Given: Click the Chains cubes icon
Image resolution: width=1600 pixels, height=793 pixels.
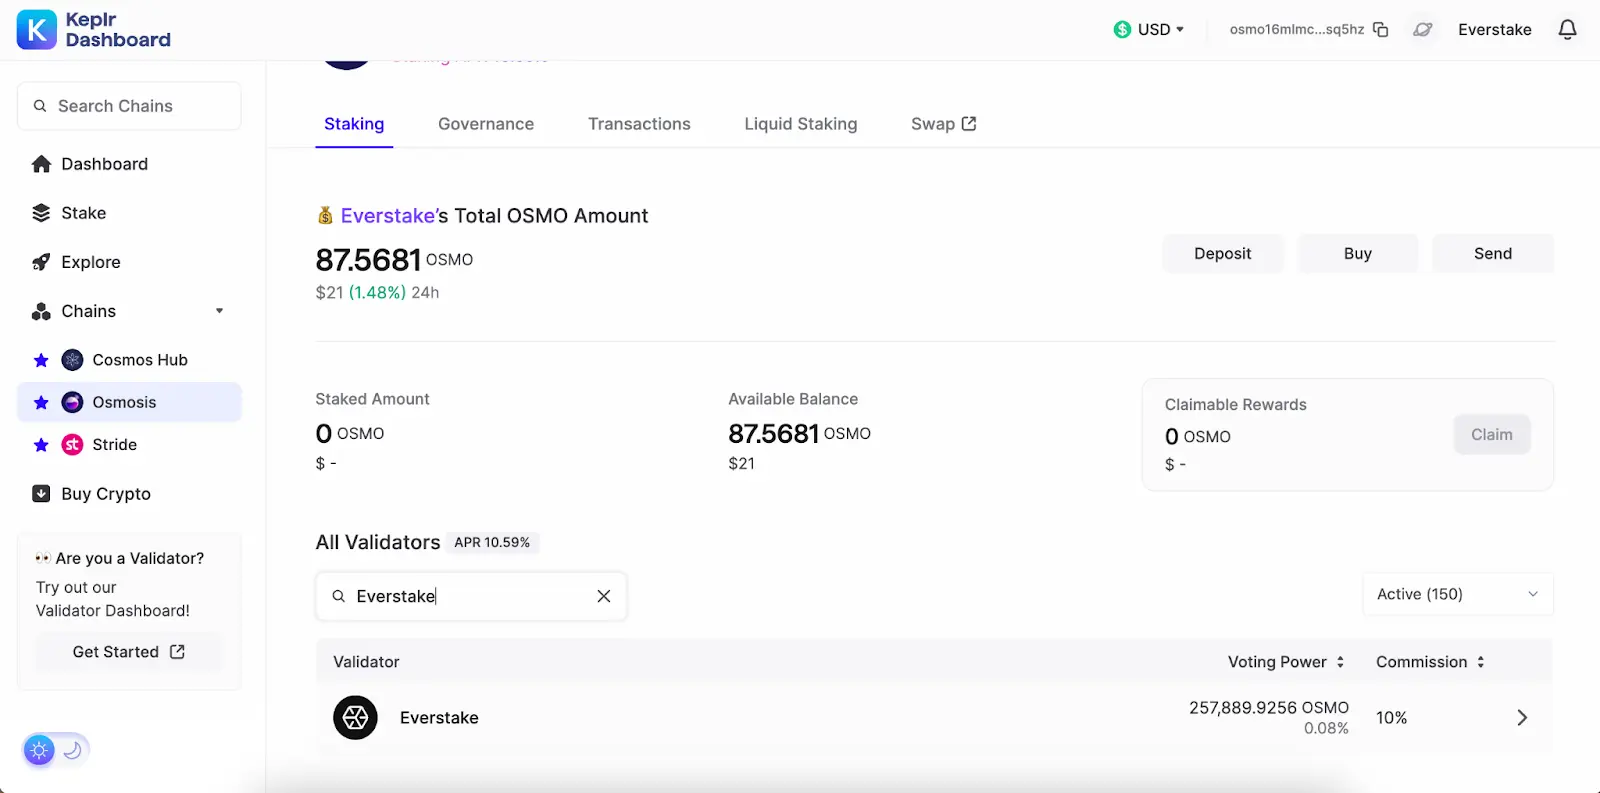Looking at the screenshot, I should [41, 311].
